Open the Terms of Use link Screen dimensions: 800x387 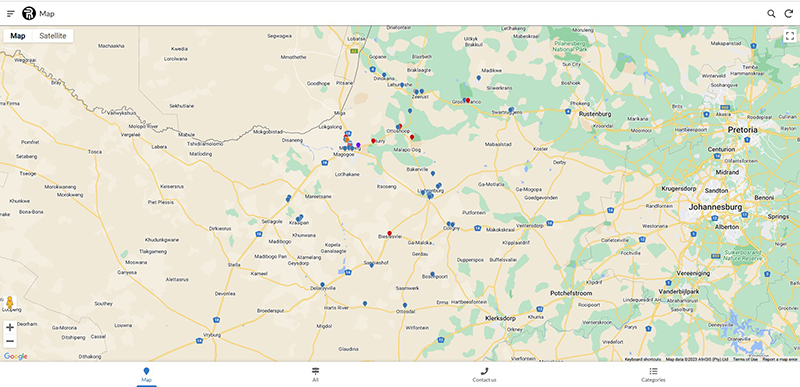[745, 359]
